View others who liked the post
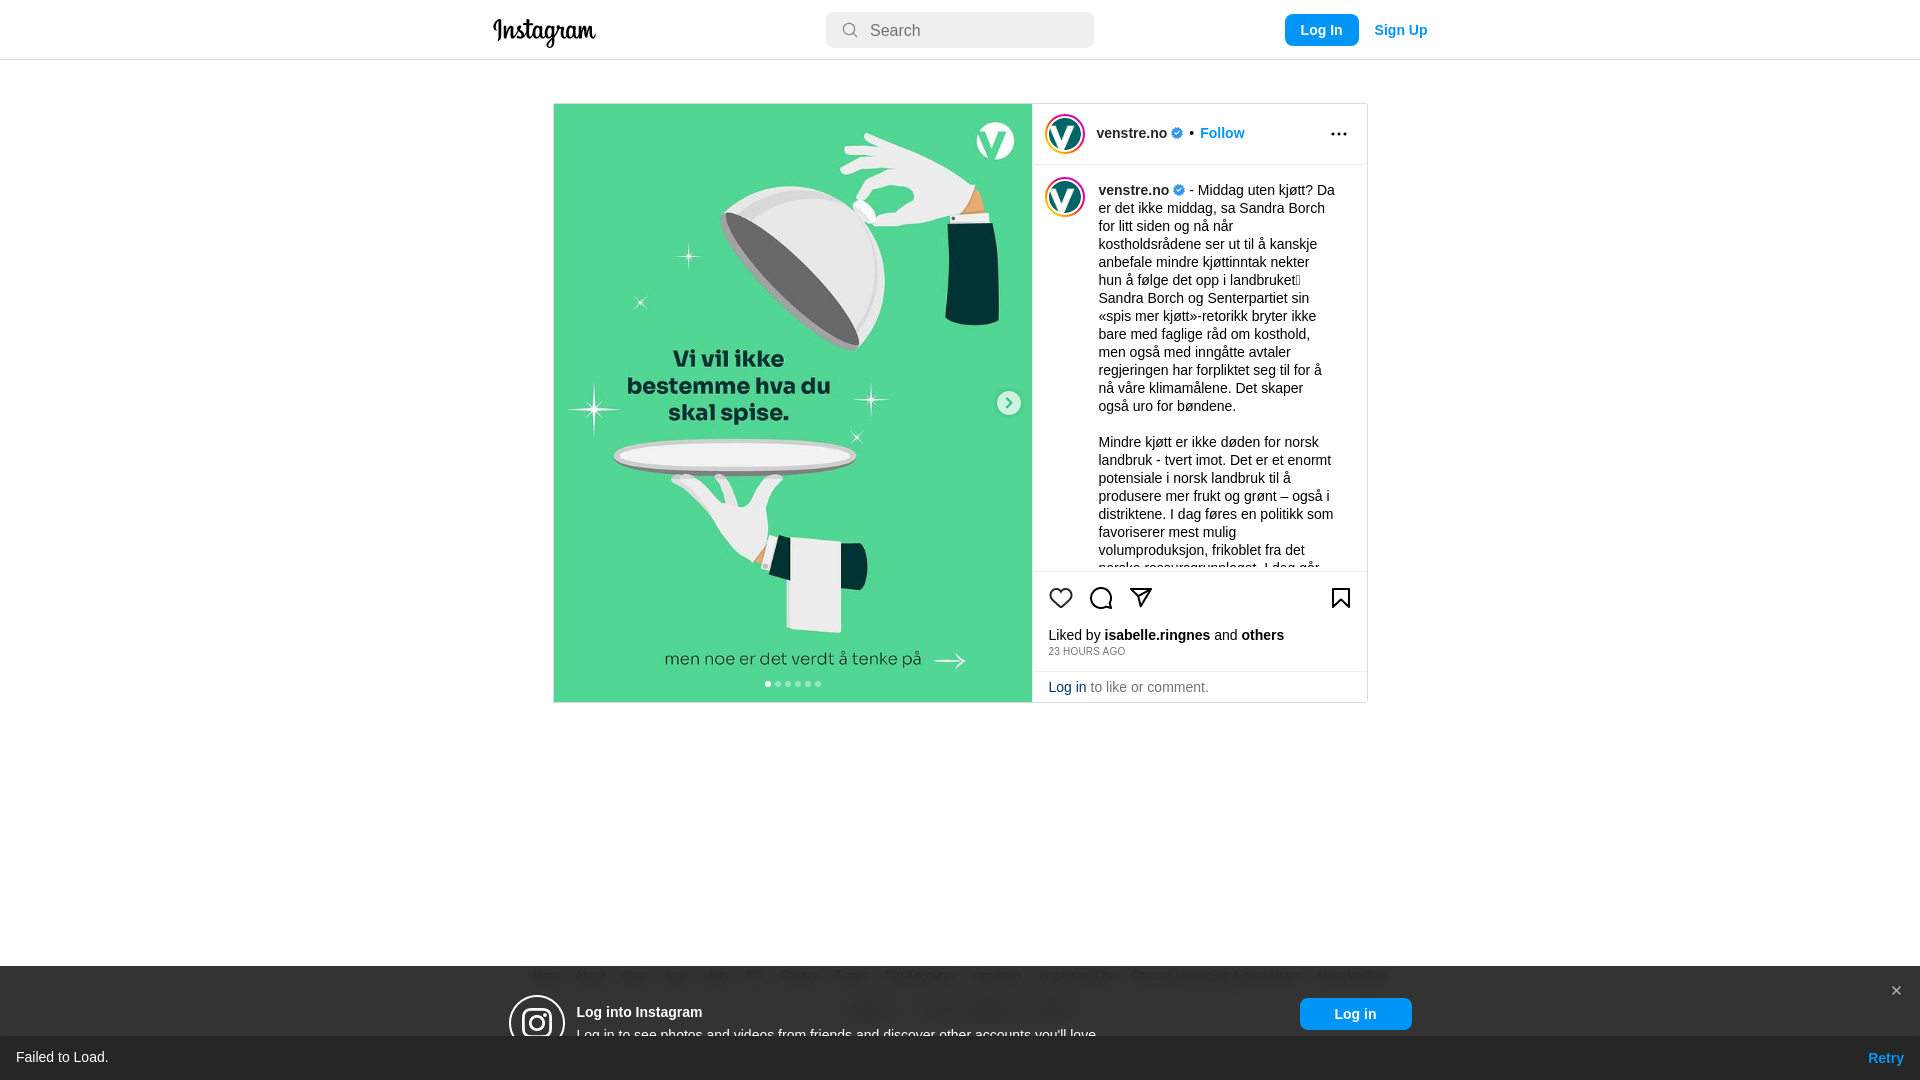The width and height of the screenshot is (1920, 1080). click(1262, 635)
